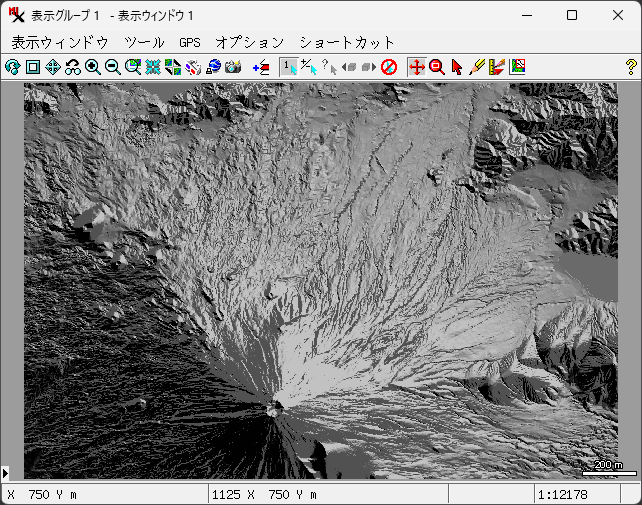The width and height of the screenshot is (642, 505).
Task: Open the GPS menu
Action: point(190,42)
